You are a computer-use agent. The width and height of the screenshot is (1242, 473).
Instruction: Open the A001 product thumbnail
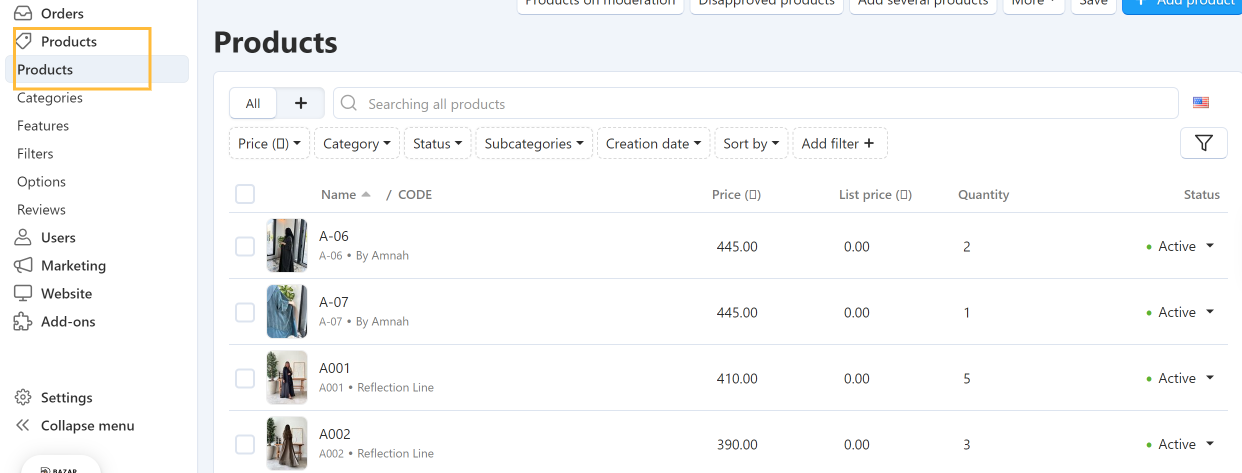pos(287,378)
